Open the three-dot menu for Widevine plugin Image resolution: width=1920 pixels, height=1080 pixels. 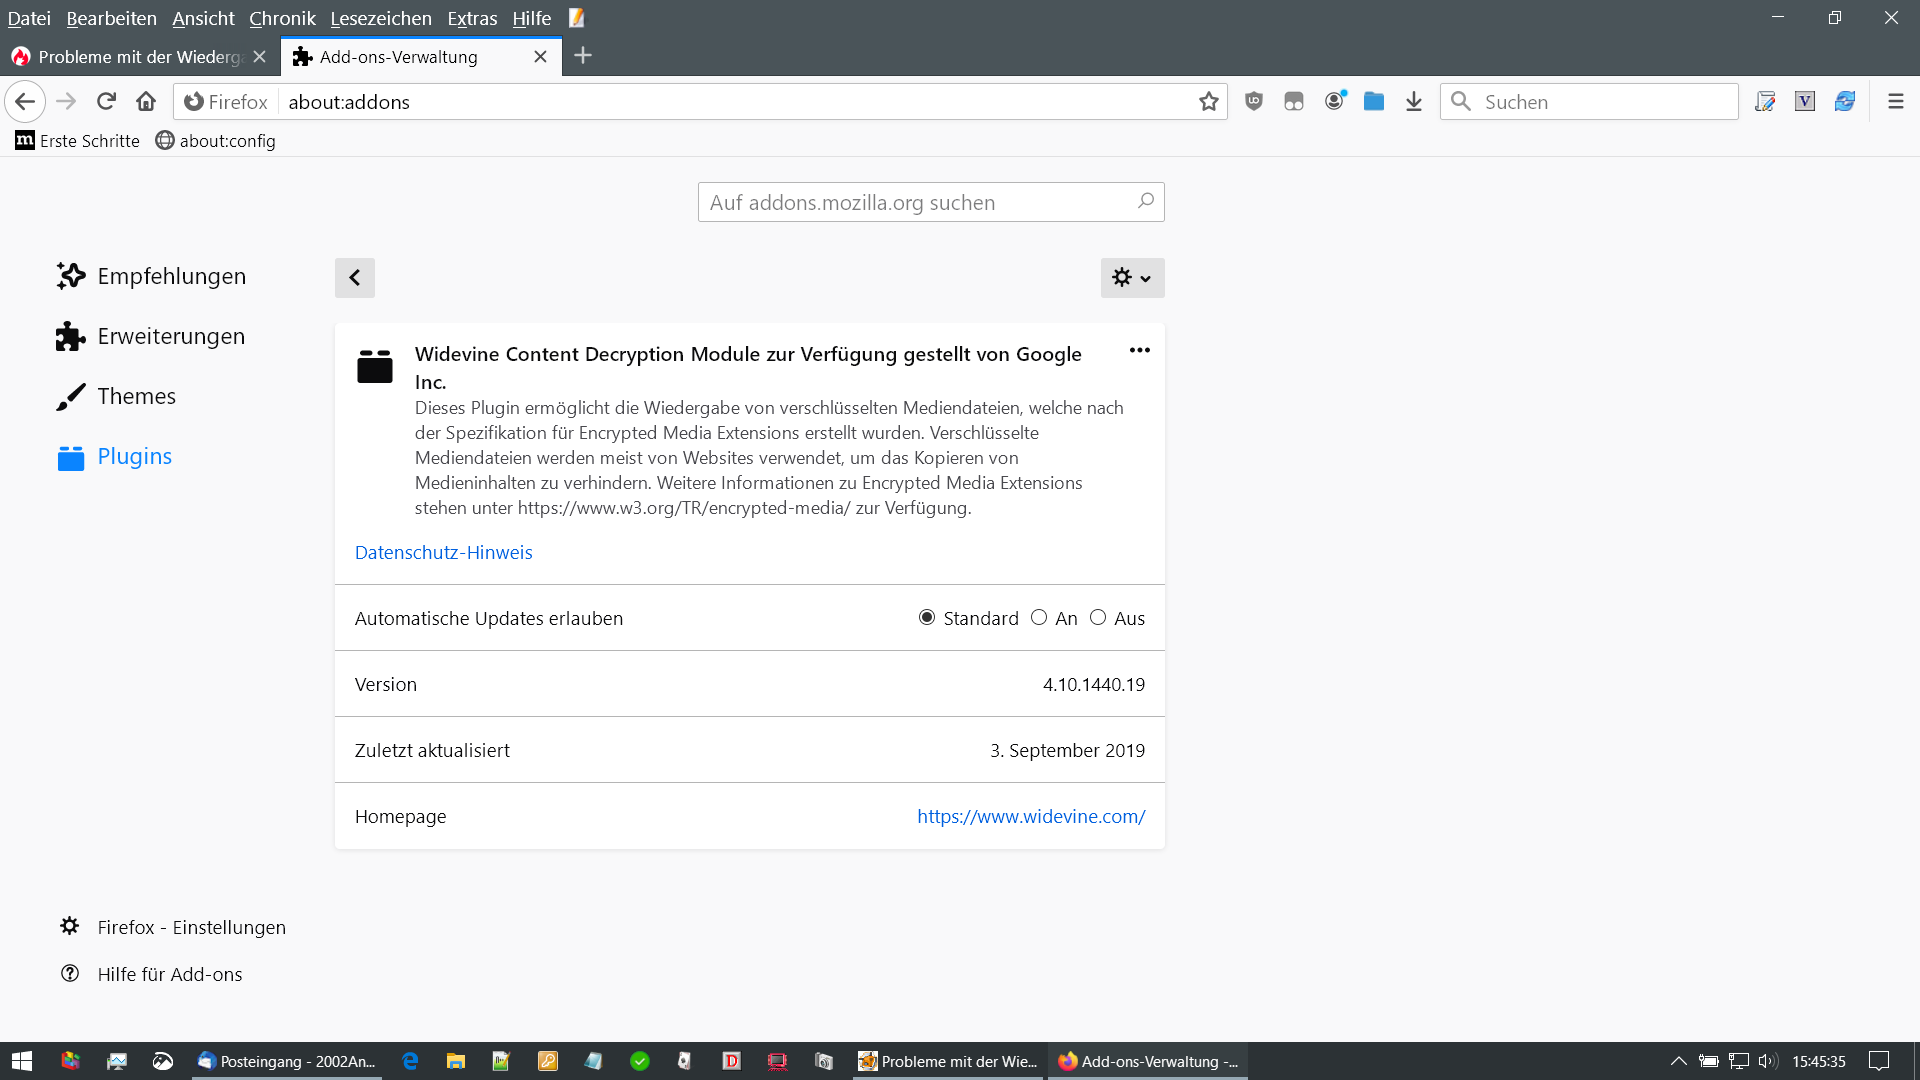point(1139,350)
